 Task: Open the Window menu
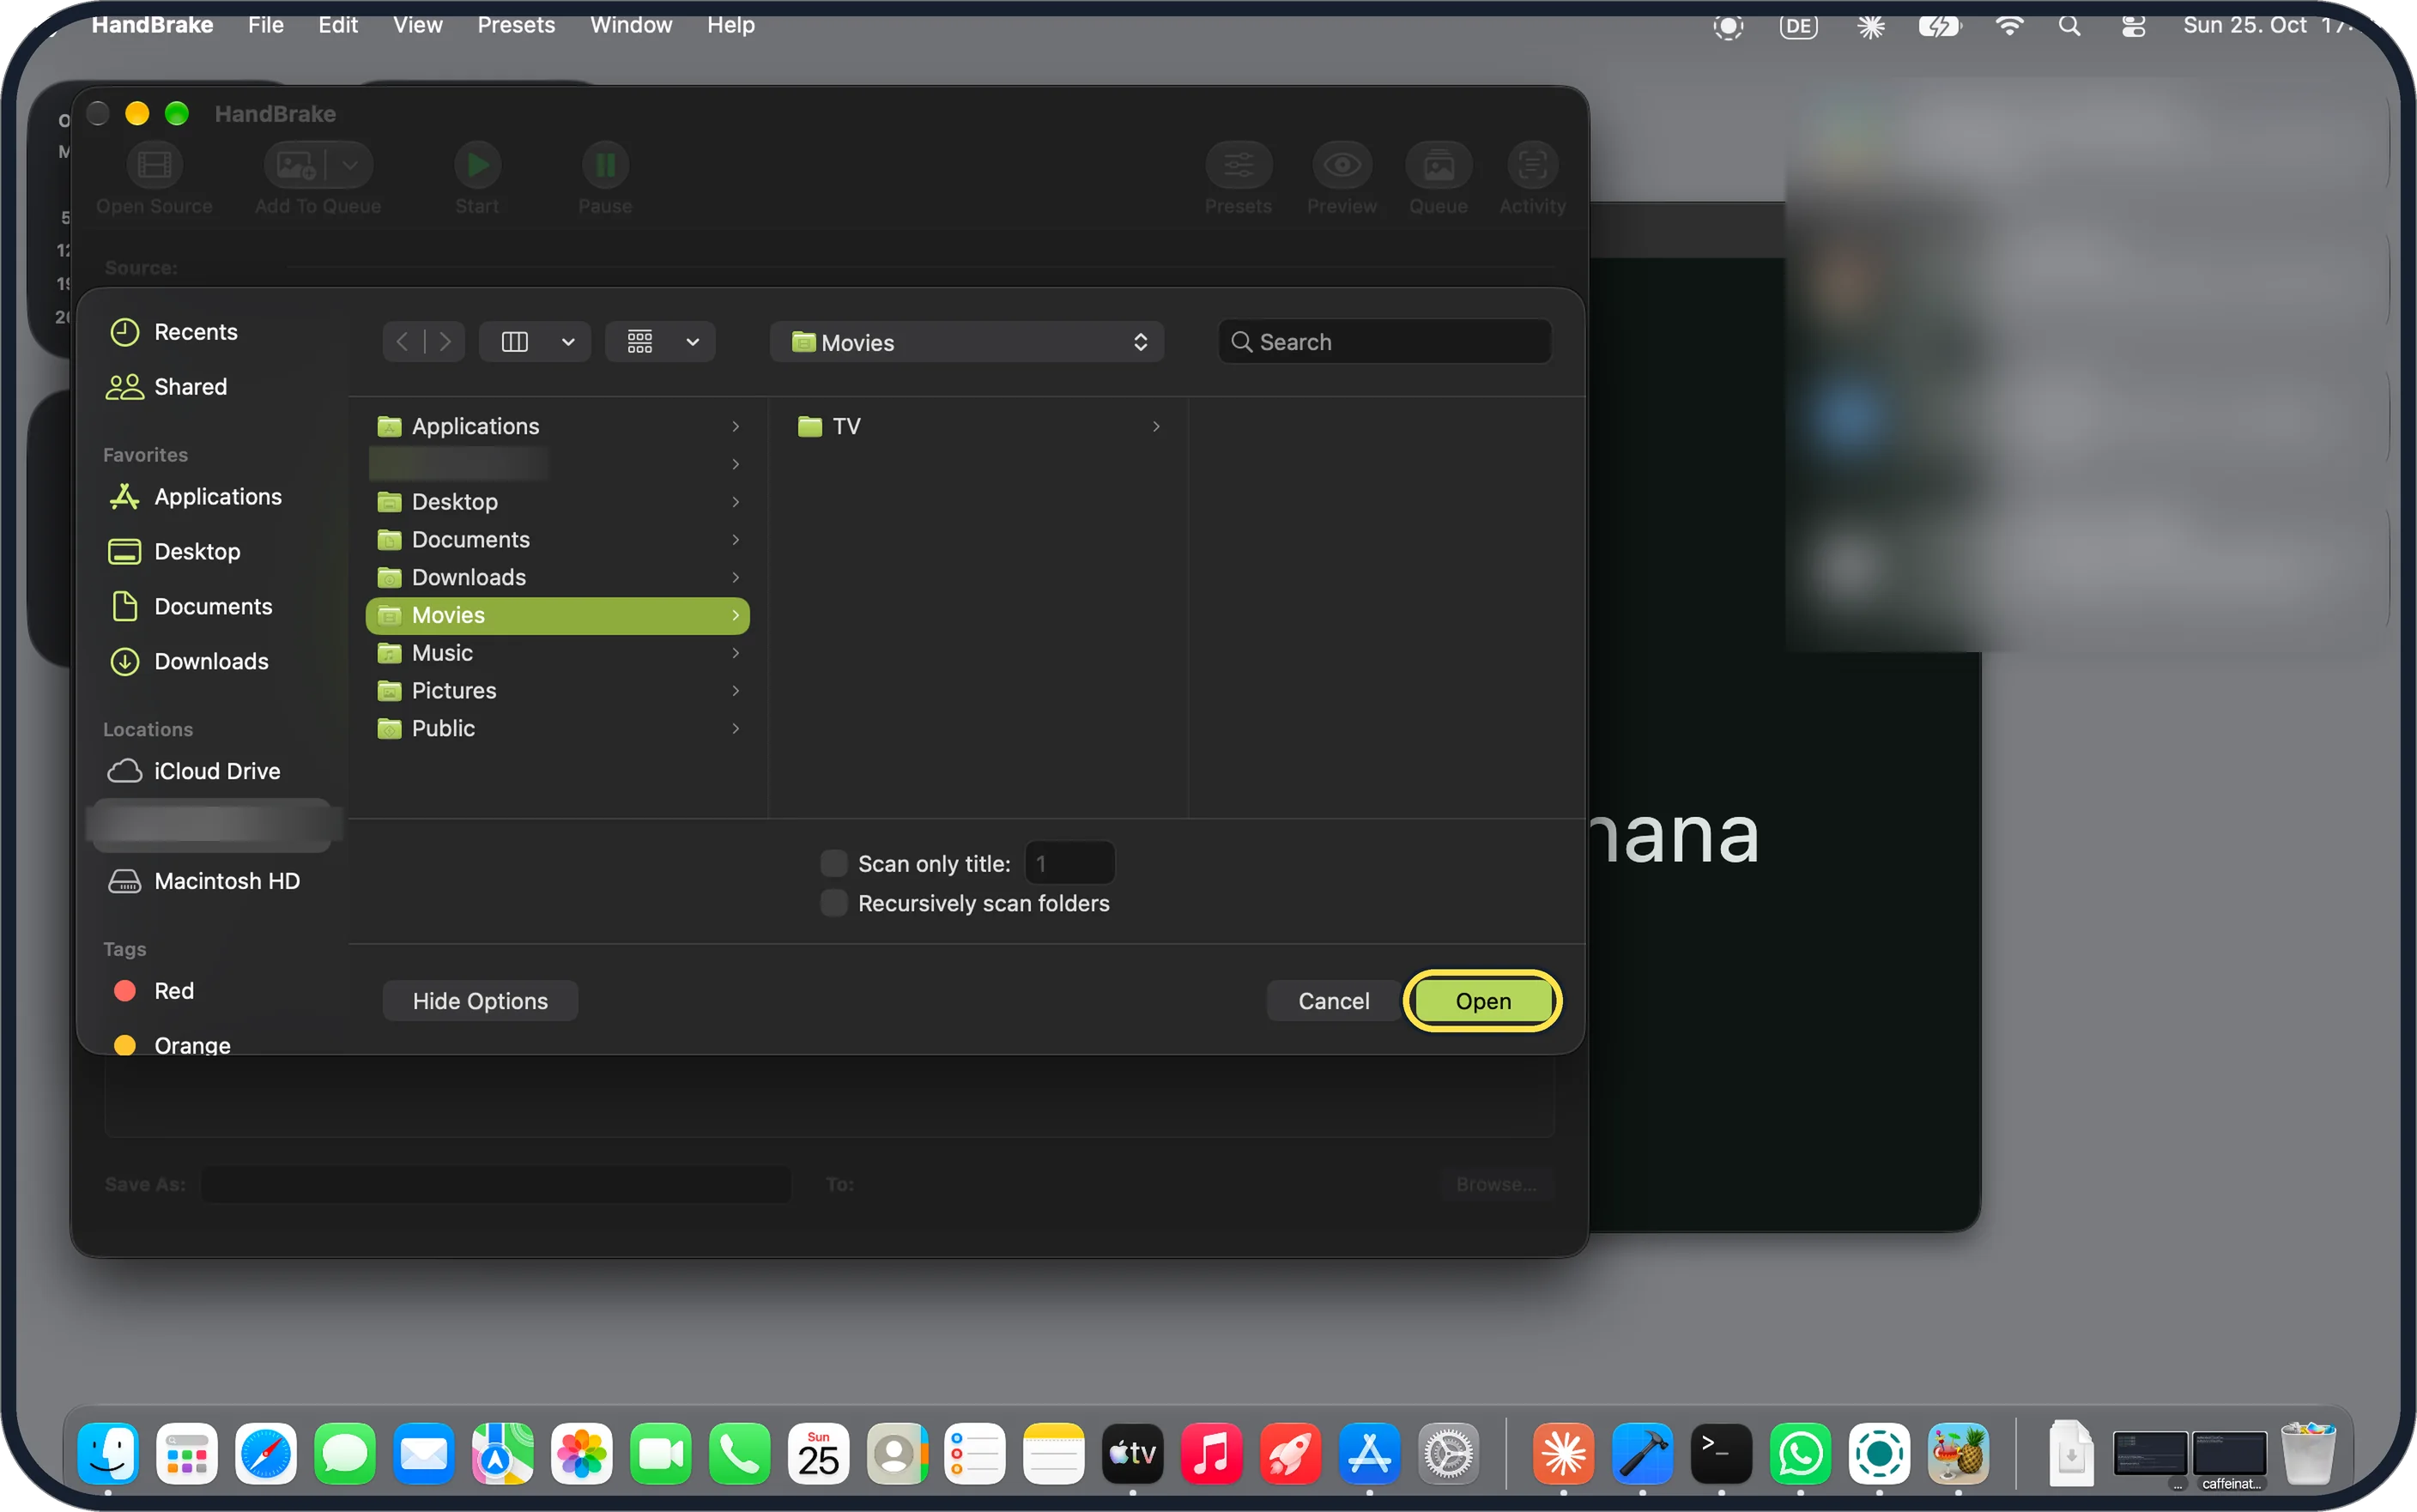(631, 25)
